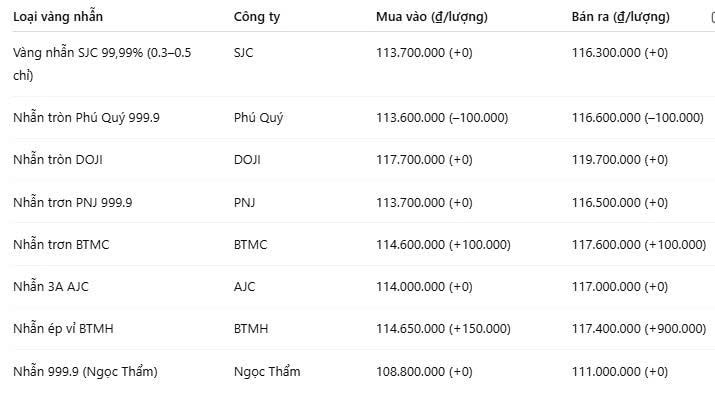Click BTMC sell price 117.600.000 (+100.000)
Viewport: 715px width, 393px height.
639,244
